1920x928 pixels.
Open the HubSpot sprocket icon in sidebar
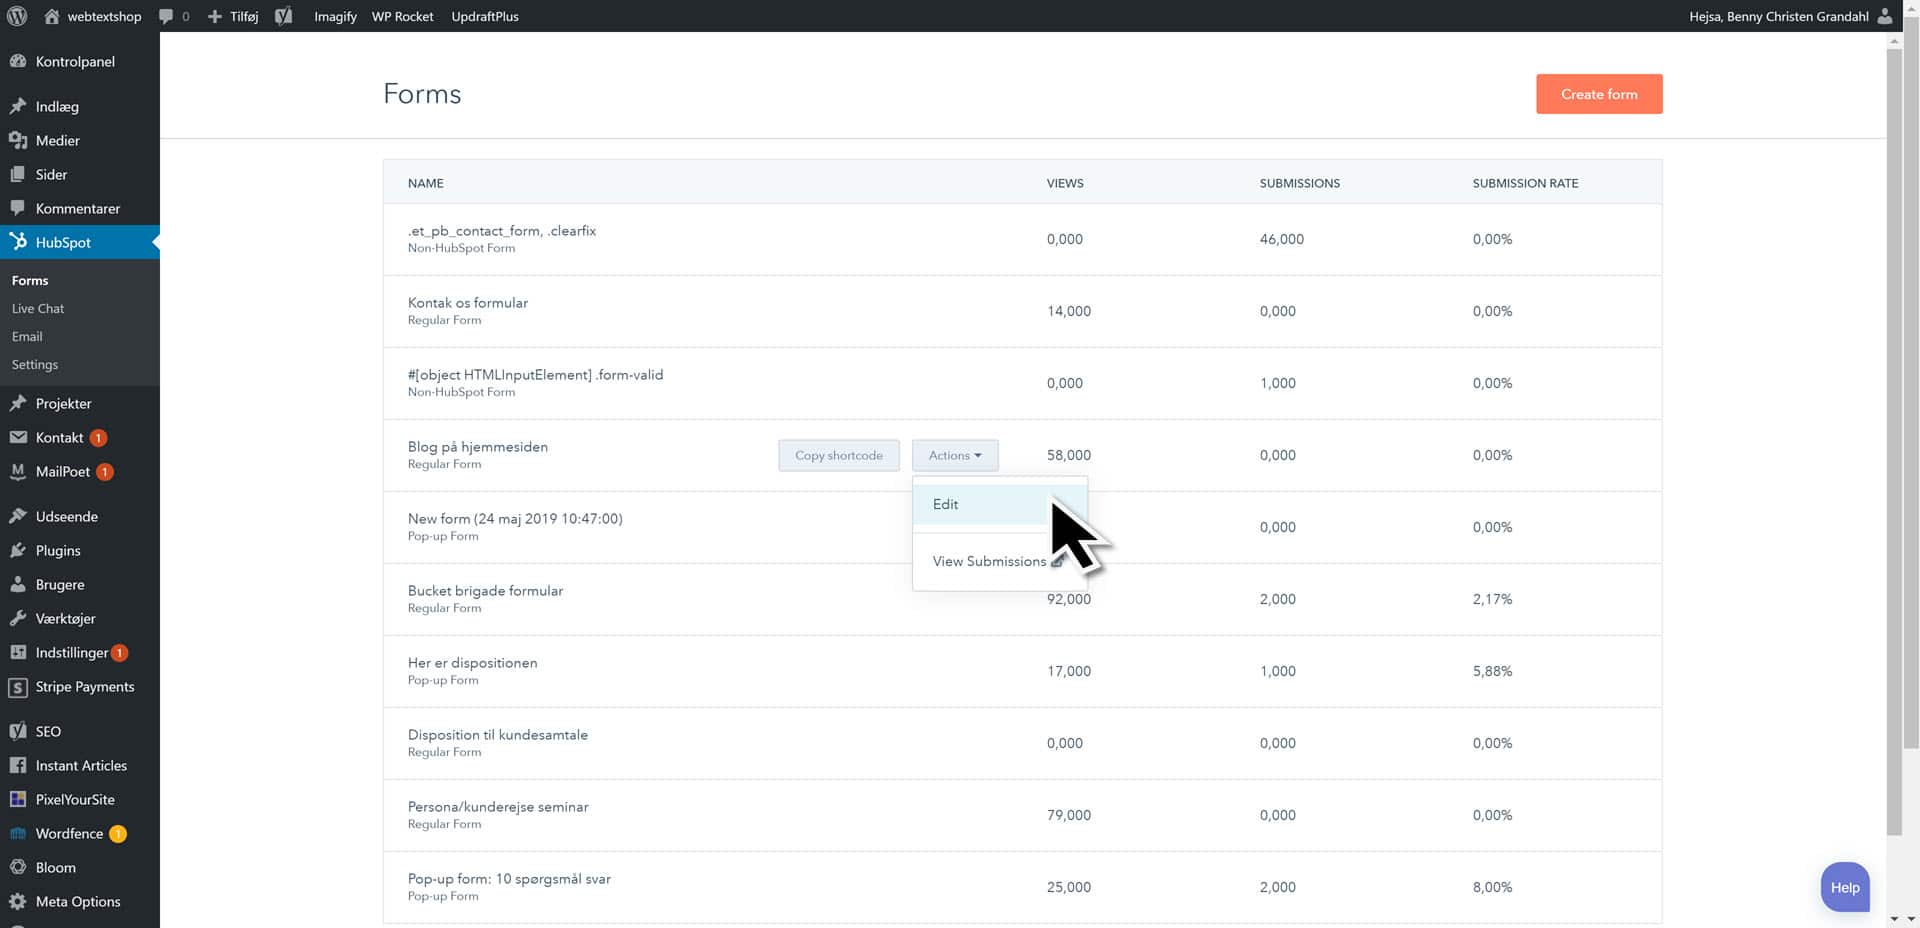click(x=18, y=242)
